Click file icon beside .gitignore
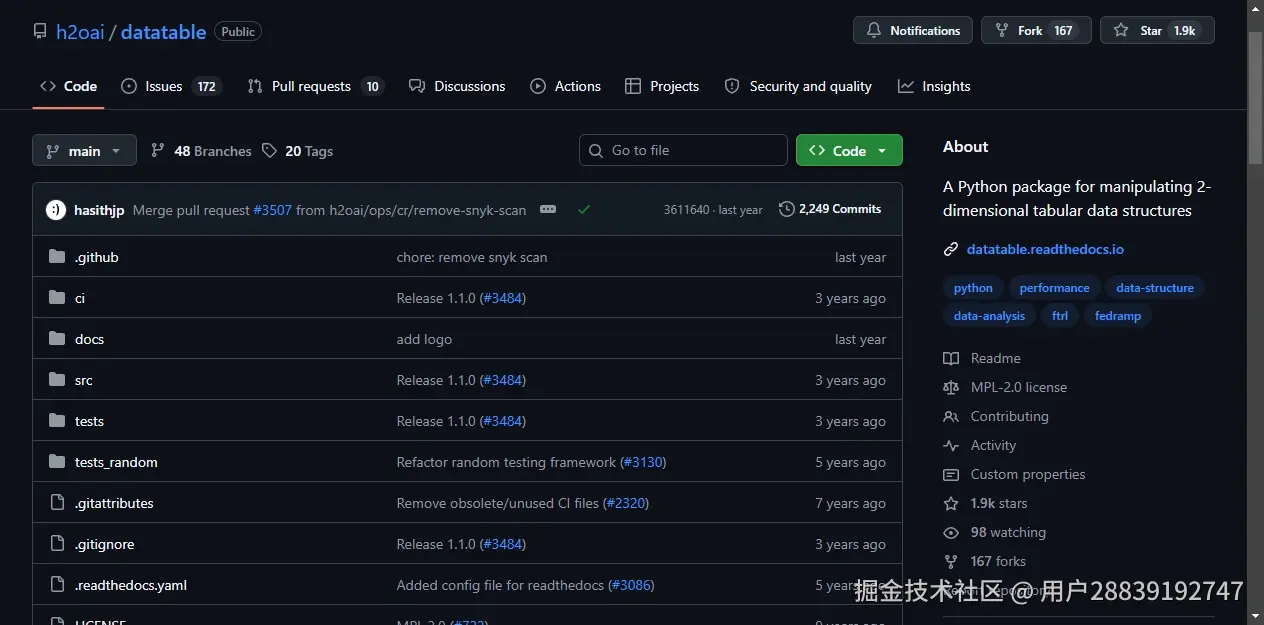1264x625 pixels. [x=57, y=544]
